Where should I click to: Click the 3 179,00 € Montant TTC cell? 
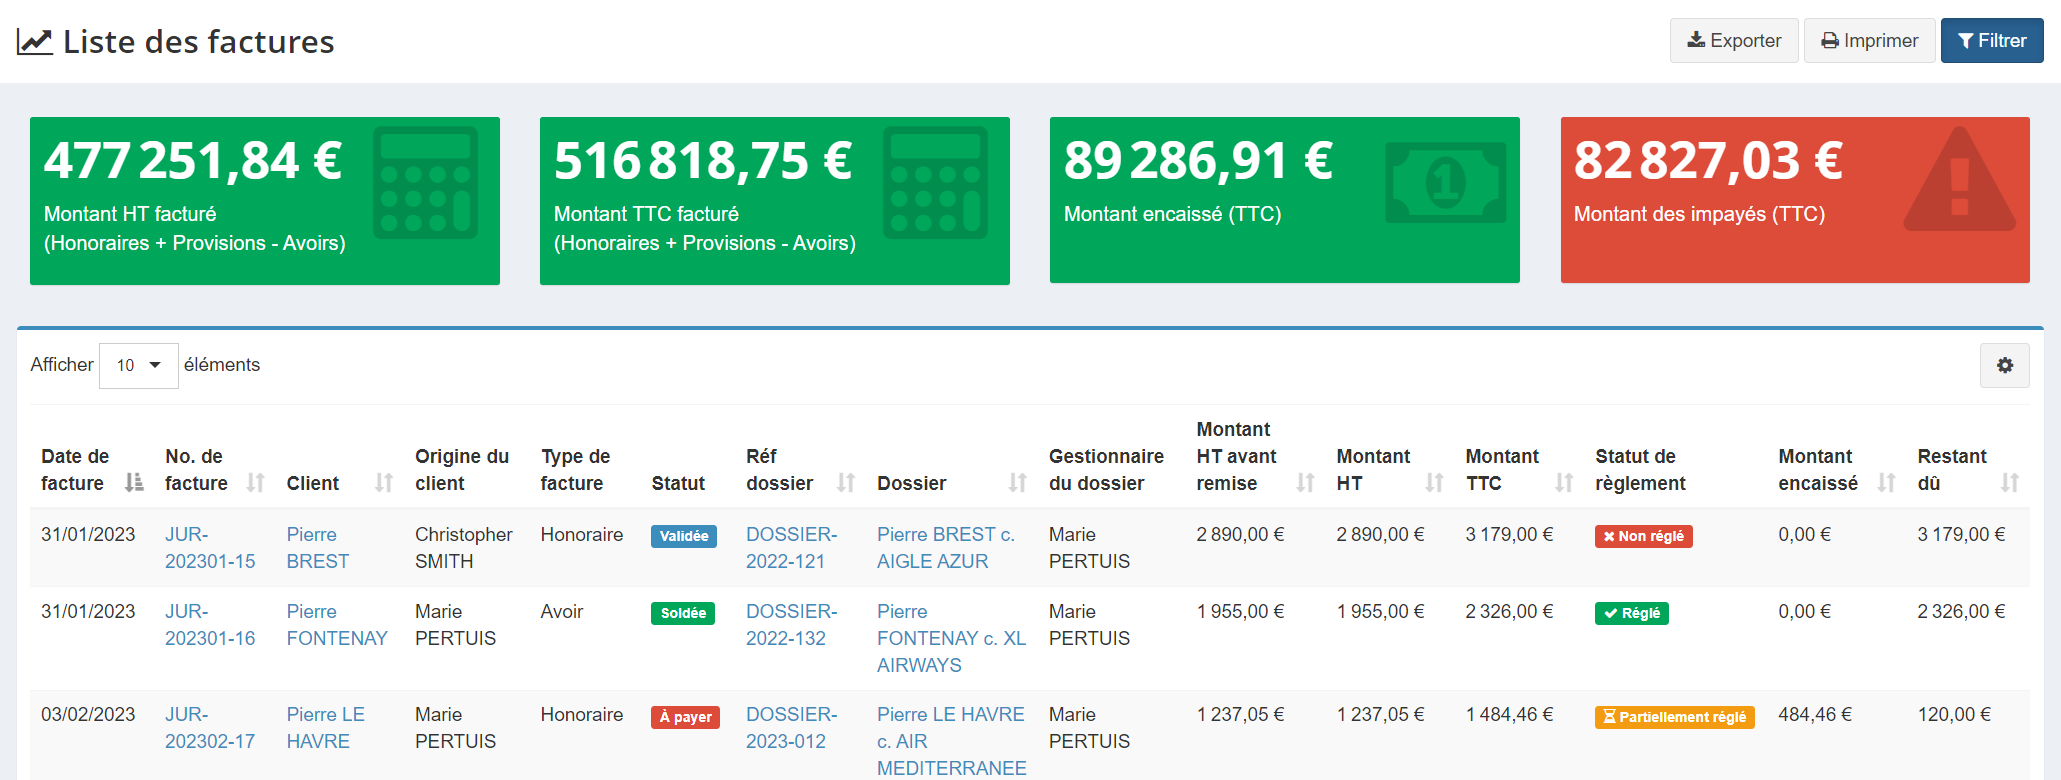pos(1509,535)
